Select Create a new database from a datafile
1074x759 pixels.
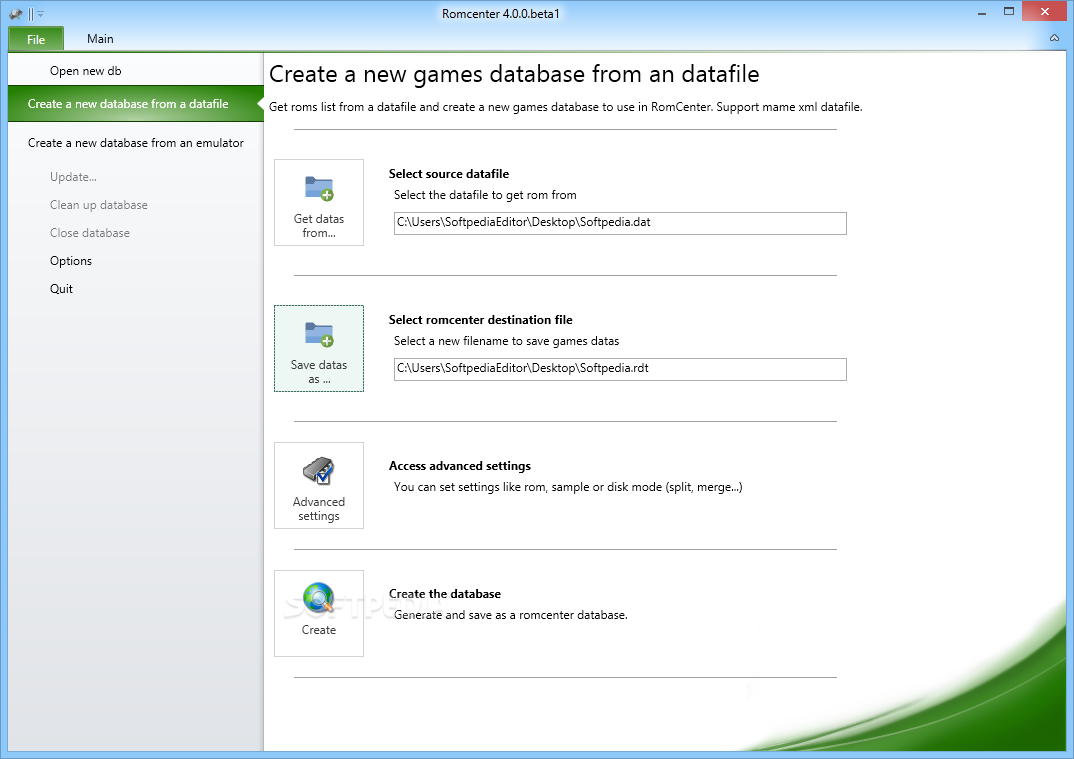tap(136, 103)
